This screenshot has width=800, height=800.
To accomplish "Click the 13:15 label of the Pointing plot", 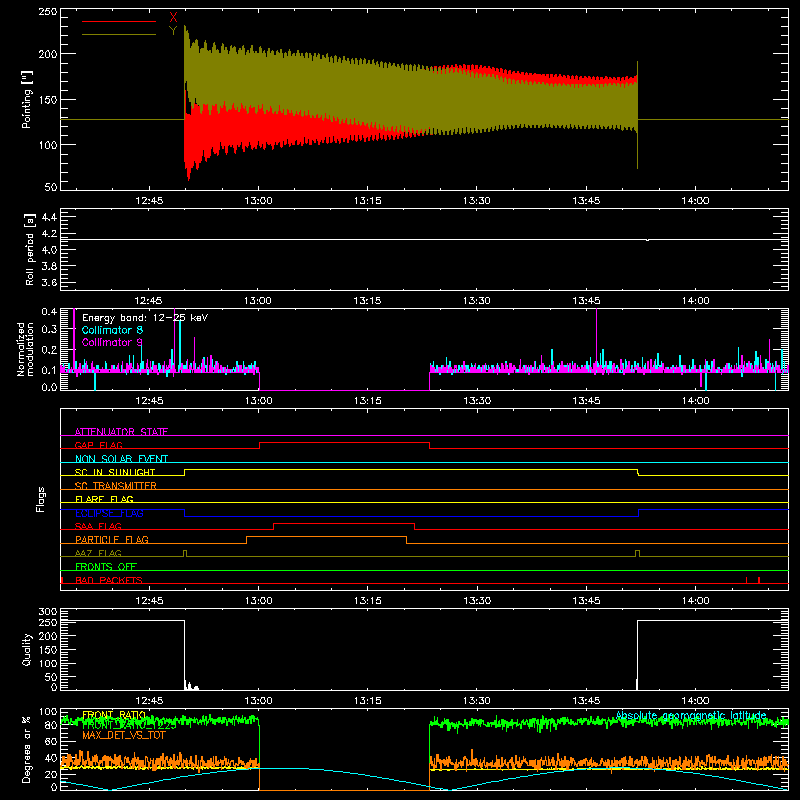I will [x=367, y=201].
